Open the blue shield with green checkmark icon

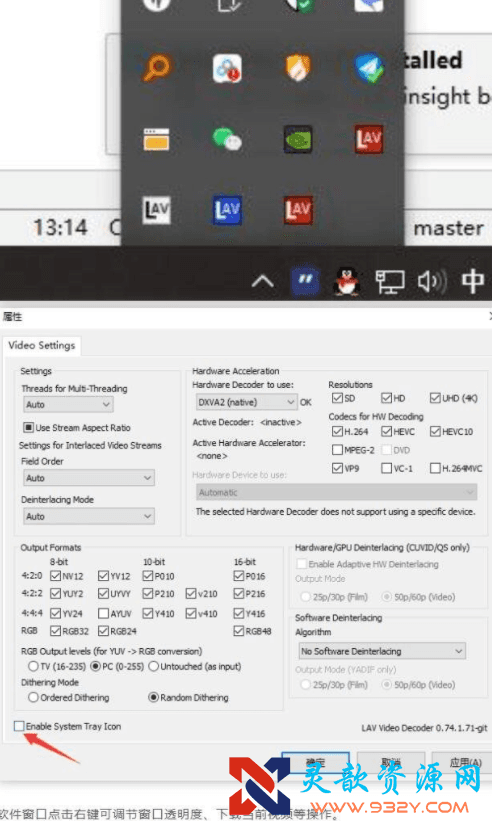(369, 68)
